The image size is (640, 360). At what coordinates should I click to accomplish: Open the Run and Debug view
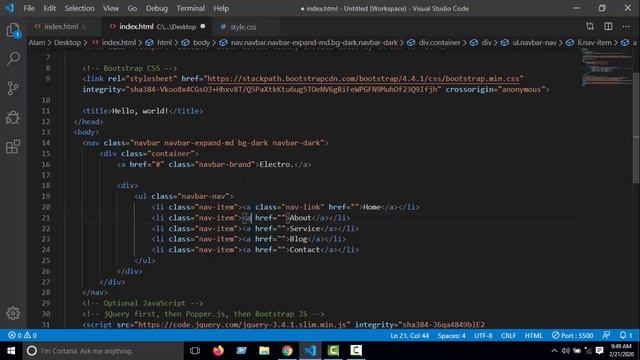13,118
